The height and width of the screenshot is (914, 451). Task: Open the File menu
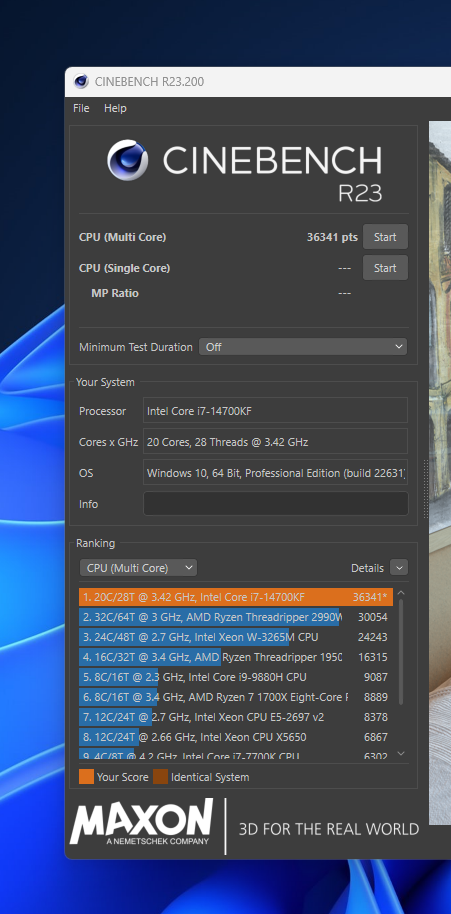coord(81,108)
